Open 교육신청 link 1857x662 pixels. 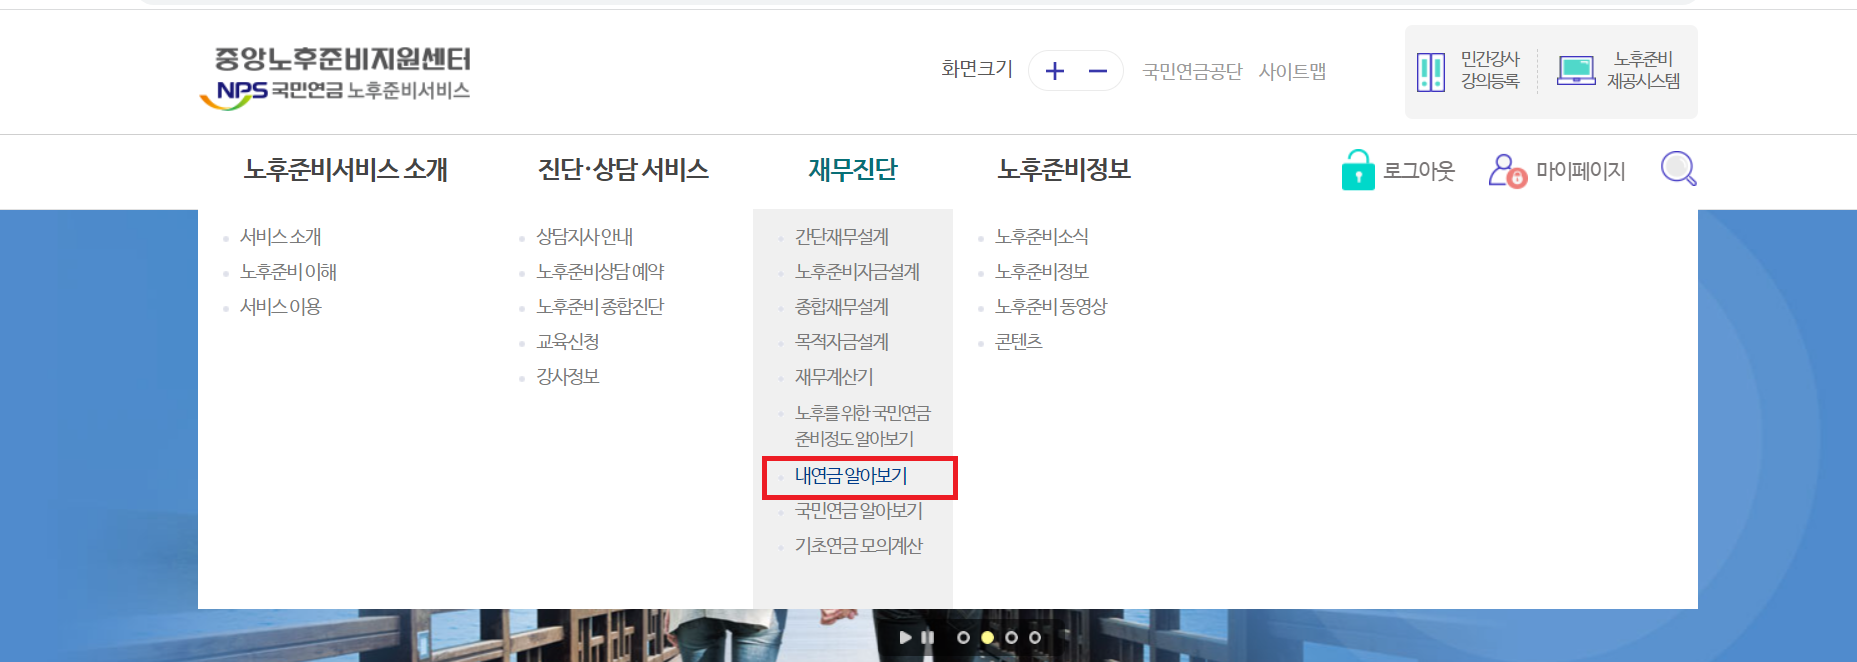[568, 342]
